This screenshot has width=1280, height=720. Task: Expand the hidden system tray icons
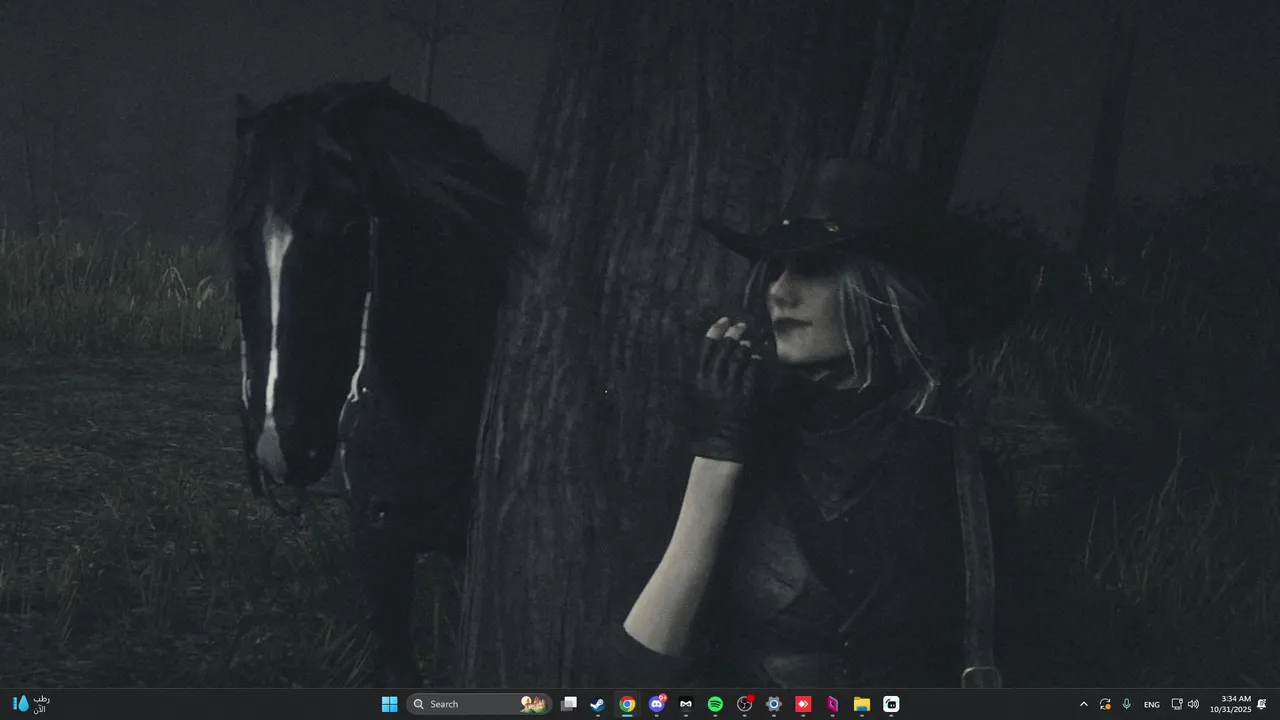[1083, 704]
